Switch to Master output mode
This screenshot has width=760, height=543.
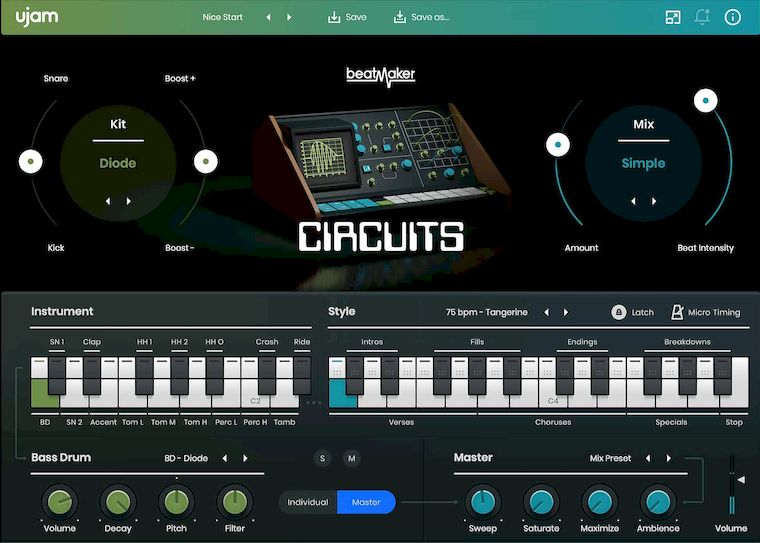tap(366, 502)
